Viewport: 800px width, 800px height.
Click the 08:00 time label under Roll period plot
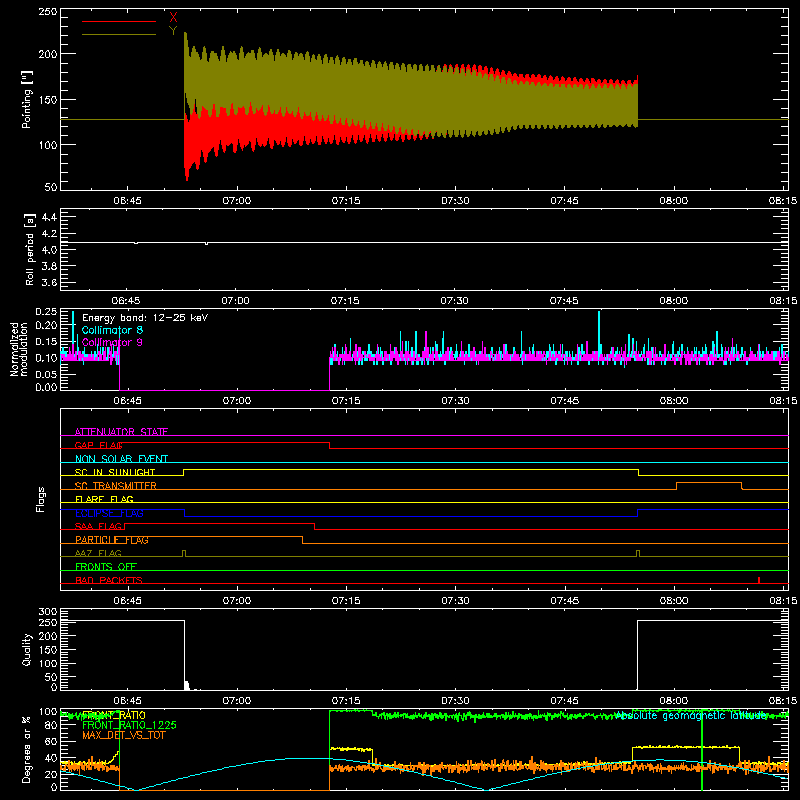(x=673, y=301)
